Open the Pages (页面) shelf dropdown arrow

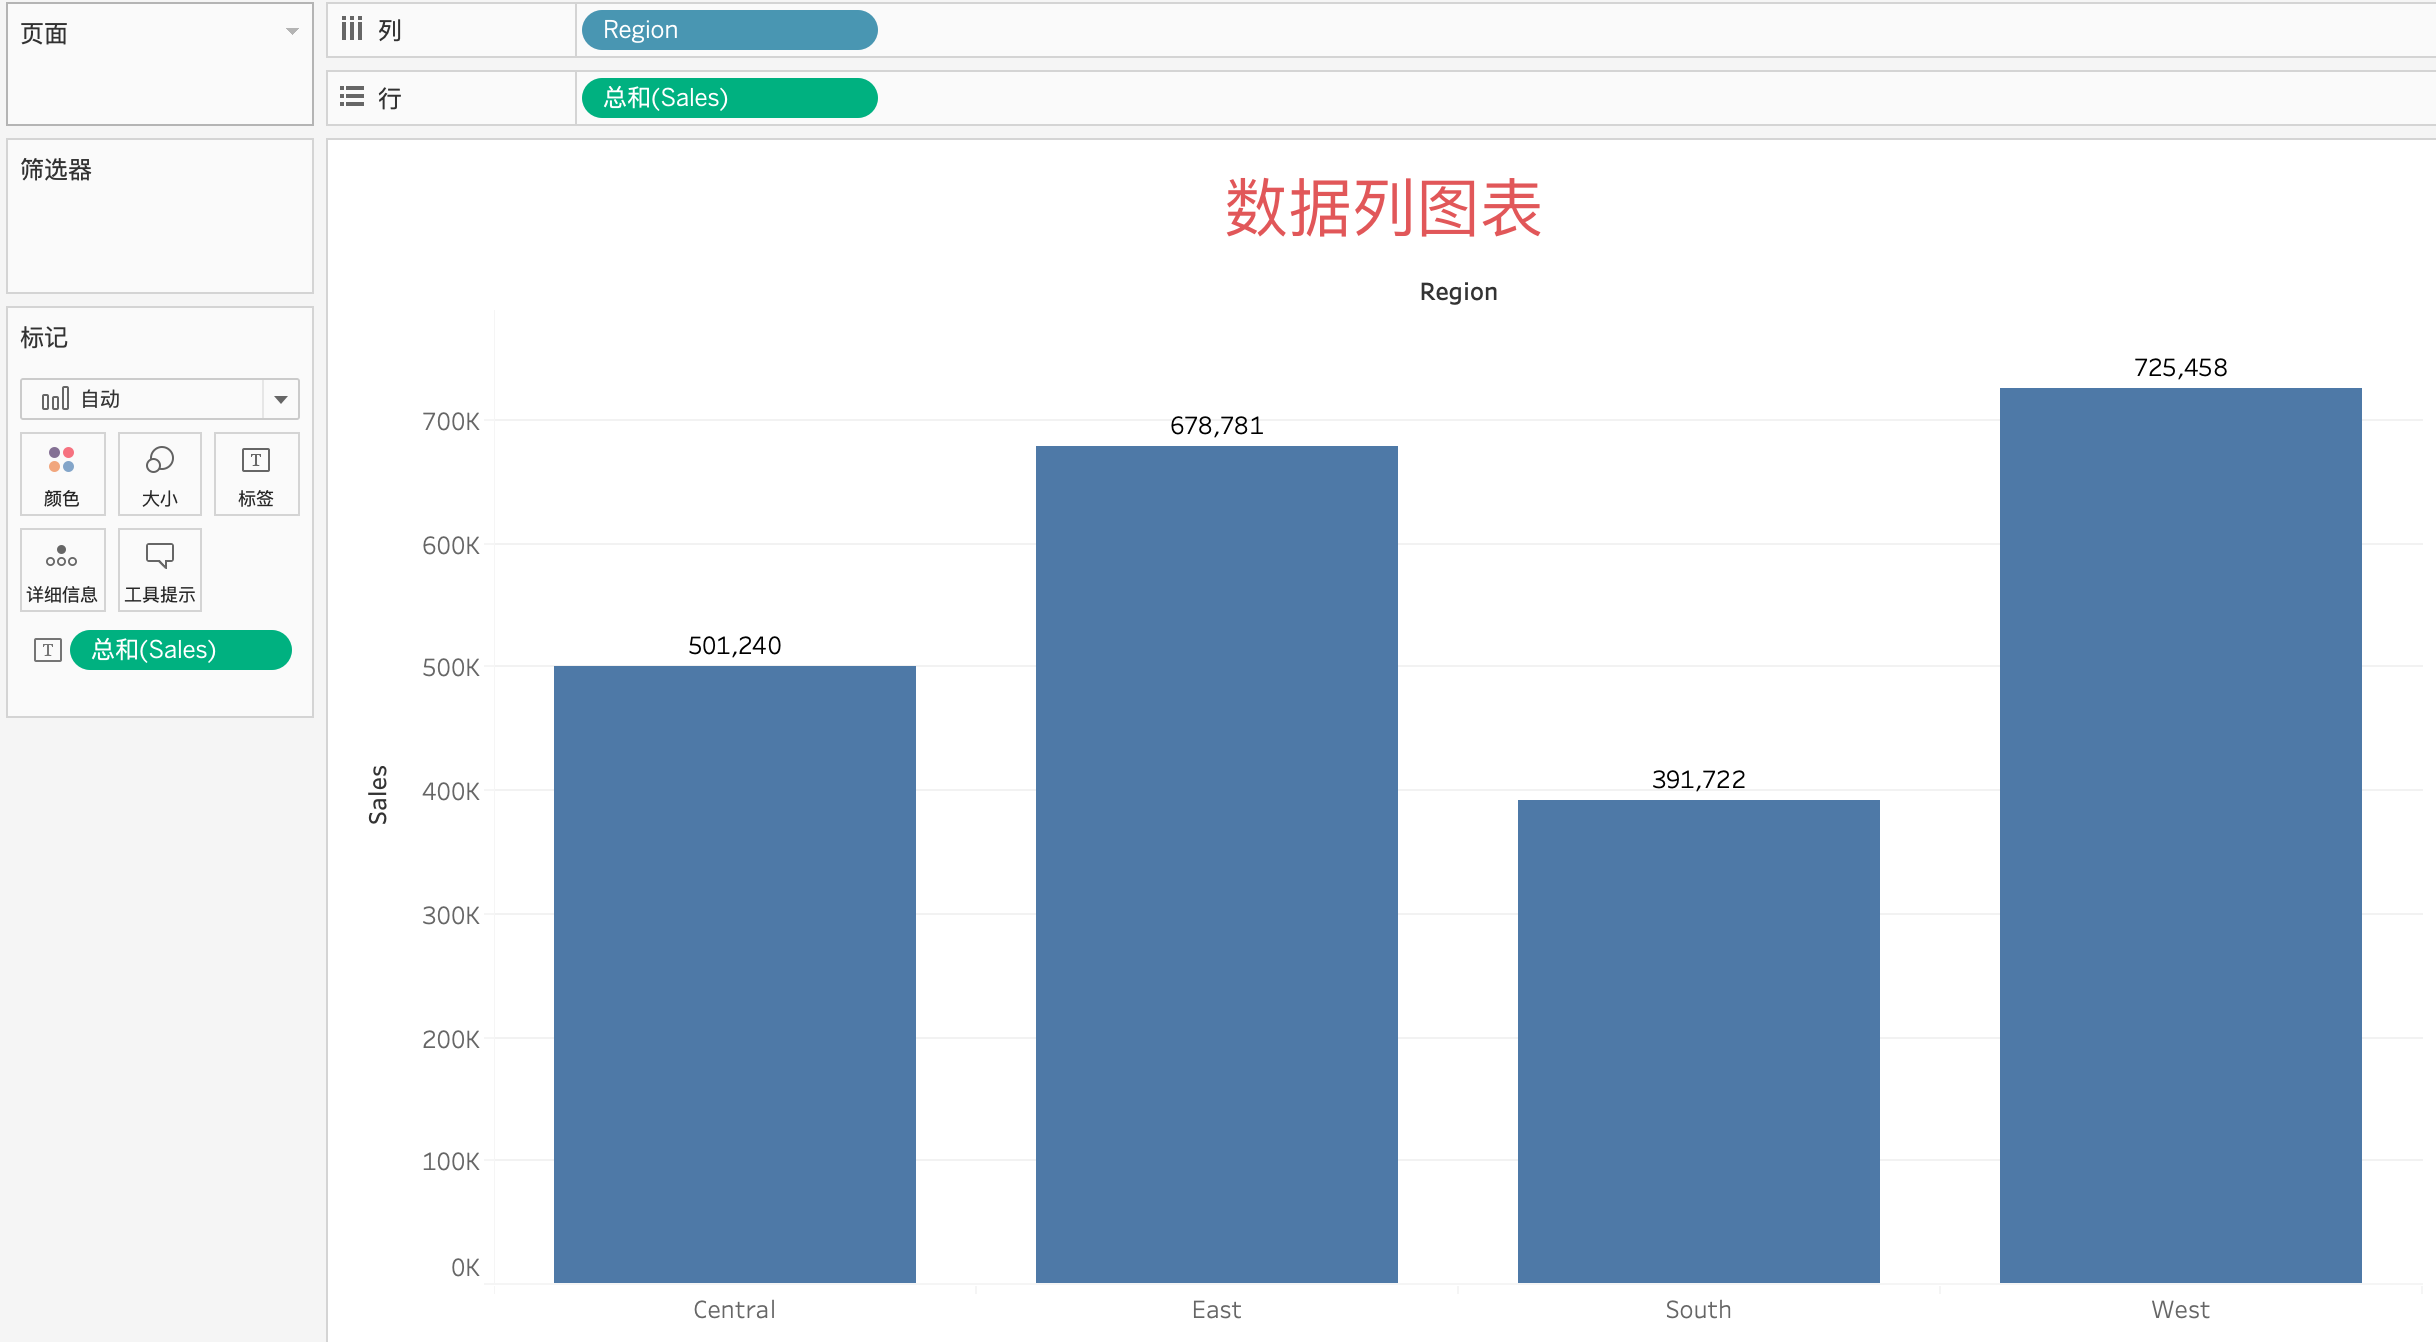(292, 32)
